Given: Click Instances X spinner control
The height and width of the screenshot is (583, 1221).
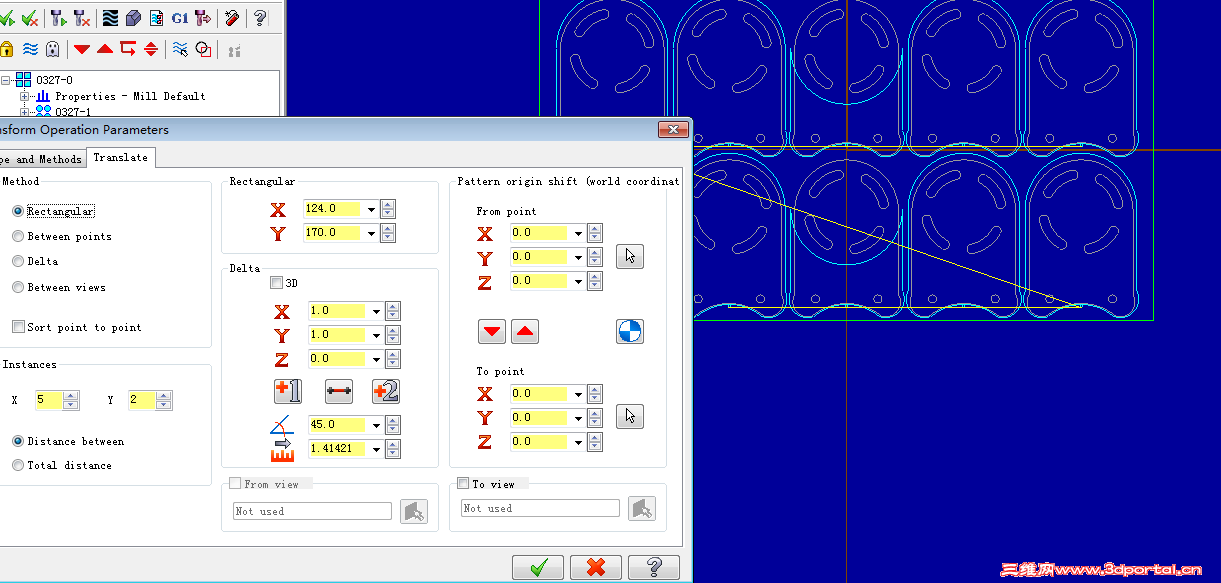Looking at the screenshot, I should [x=71, y=400].
